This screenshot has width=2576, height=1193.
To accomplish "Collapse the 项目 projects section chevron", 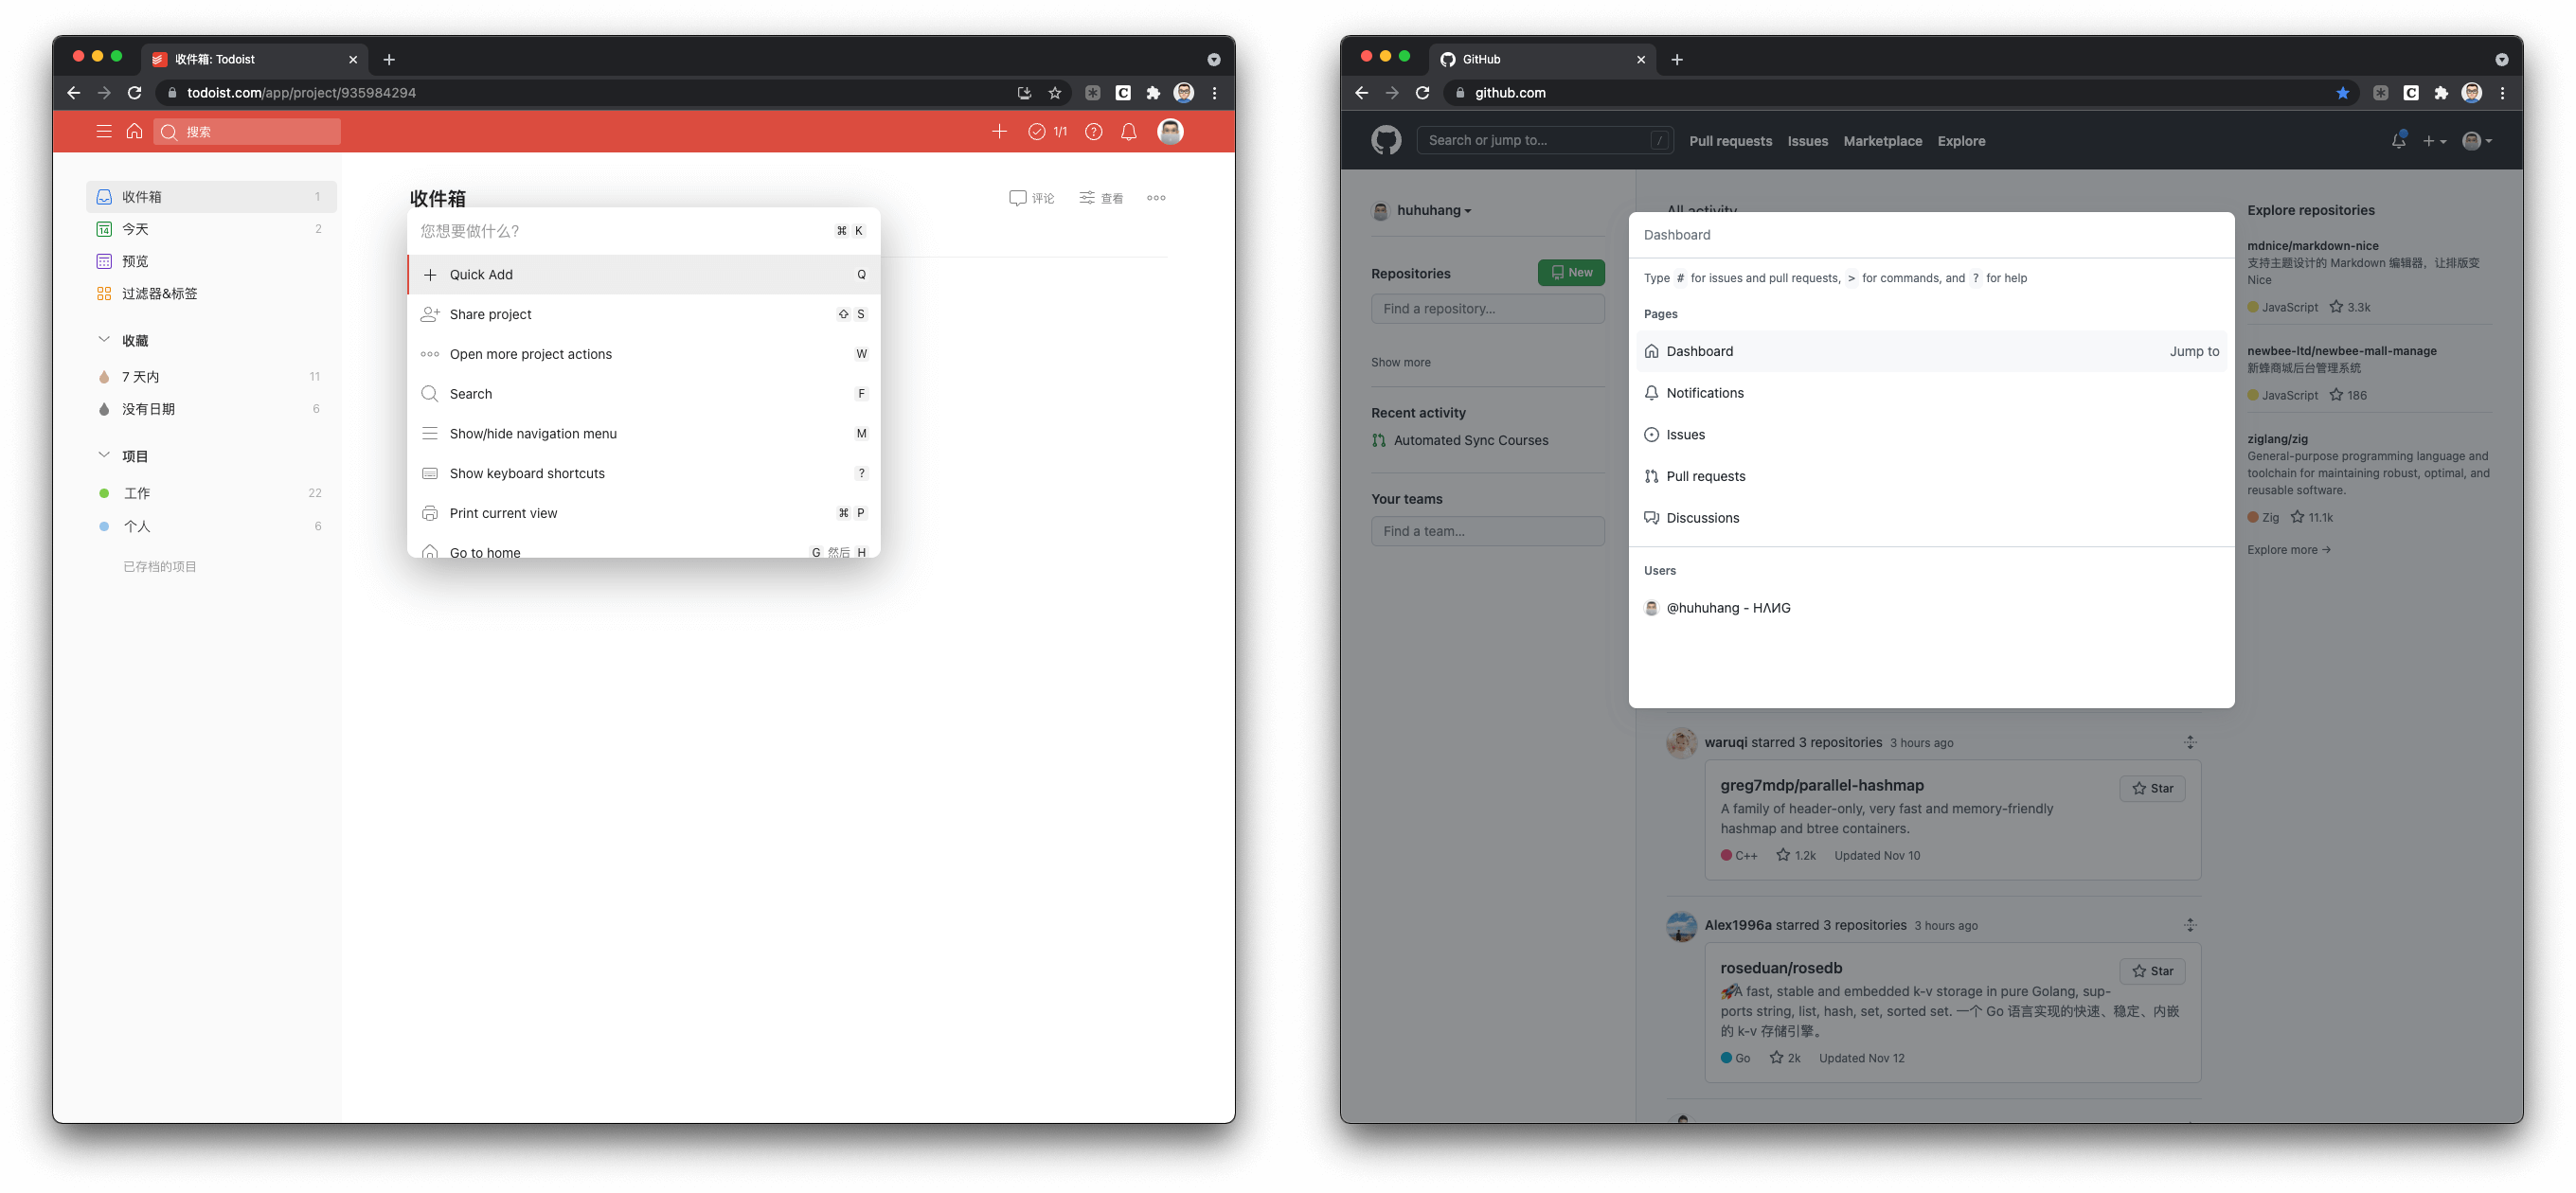I will coord(104,455).
